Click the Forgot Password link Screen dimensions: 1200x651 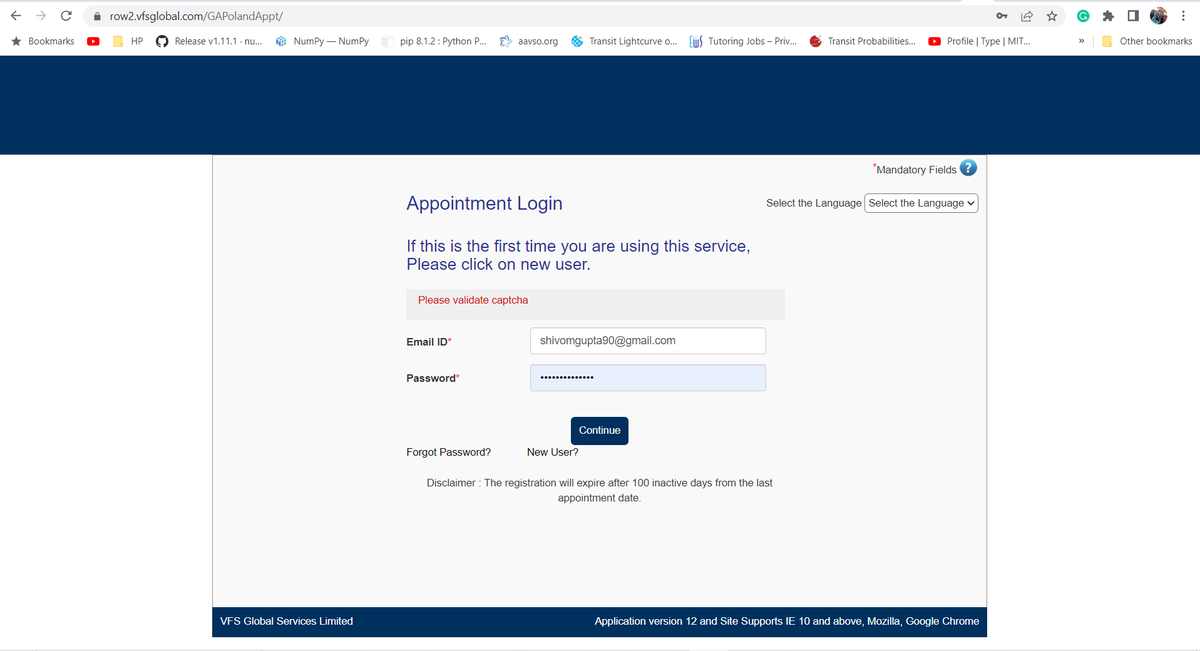pos(449,452)
